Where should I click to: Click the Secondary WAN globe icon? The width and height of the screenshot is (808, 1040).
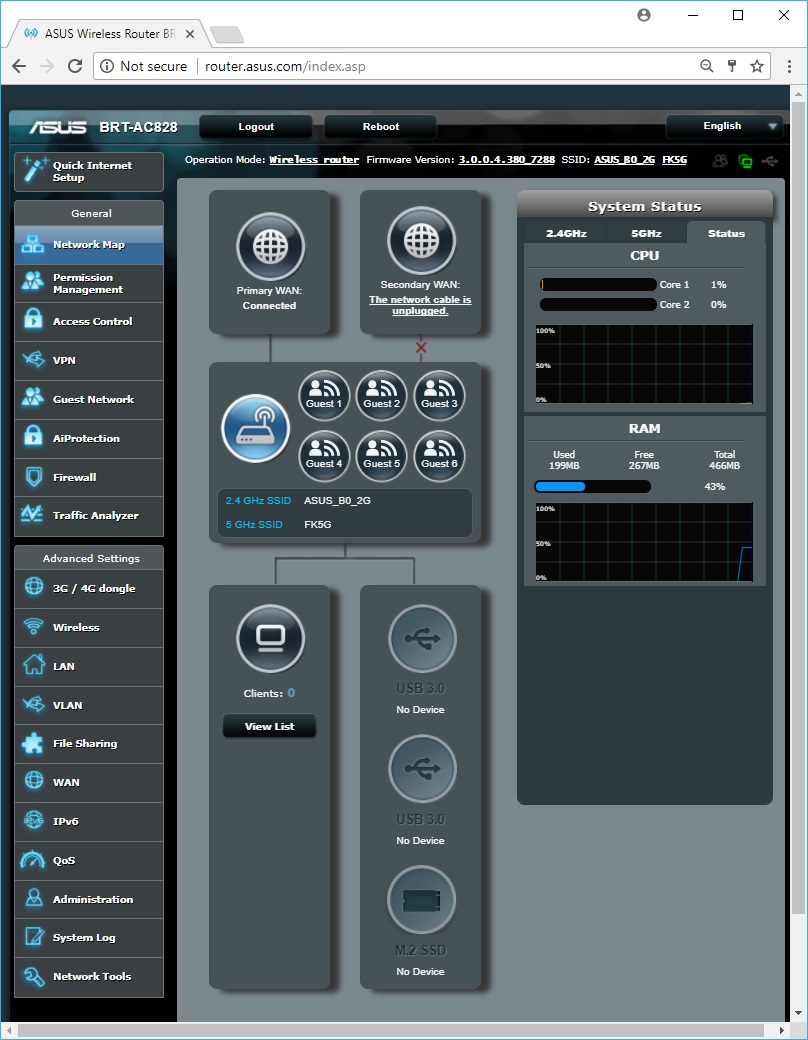[x=420, y=241]
